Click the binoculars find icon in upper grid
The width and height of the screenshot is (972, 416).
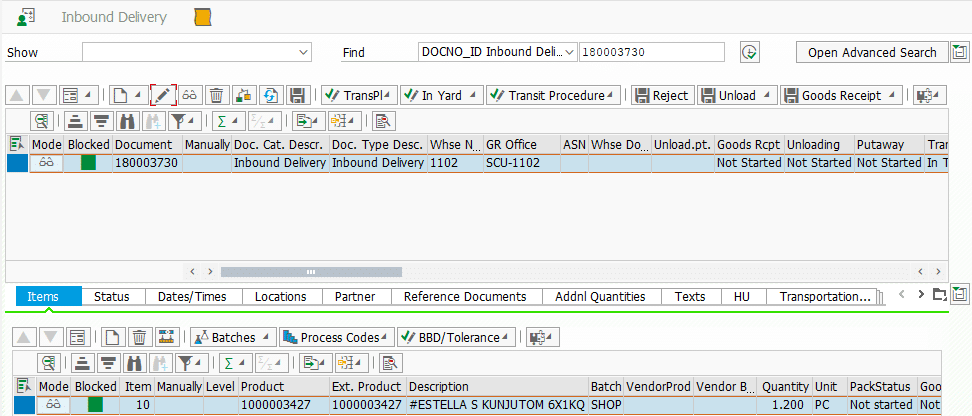129,122
